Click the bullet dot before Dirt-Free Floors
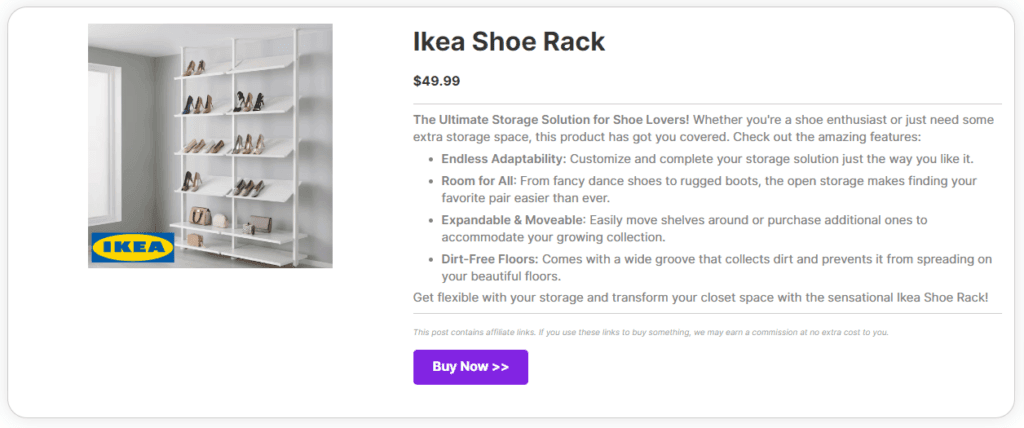The image size is (1024, 428). (x=430, y=259)
